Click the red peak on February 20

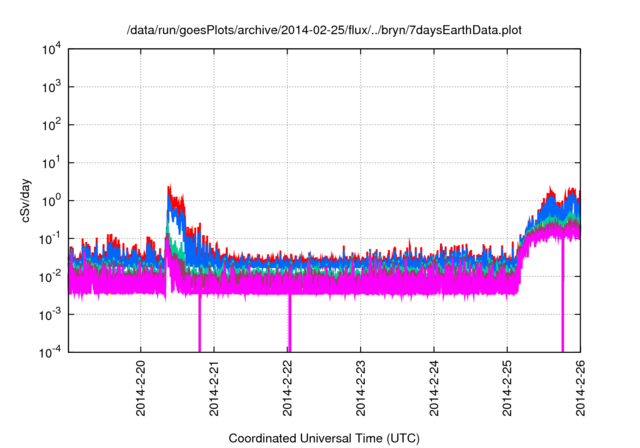pyautogui.click(x=169, y=189)
